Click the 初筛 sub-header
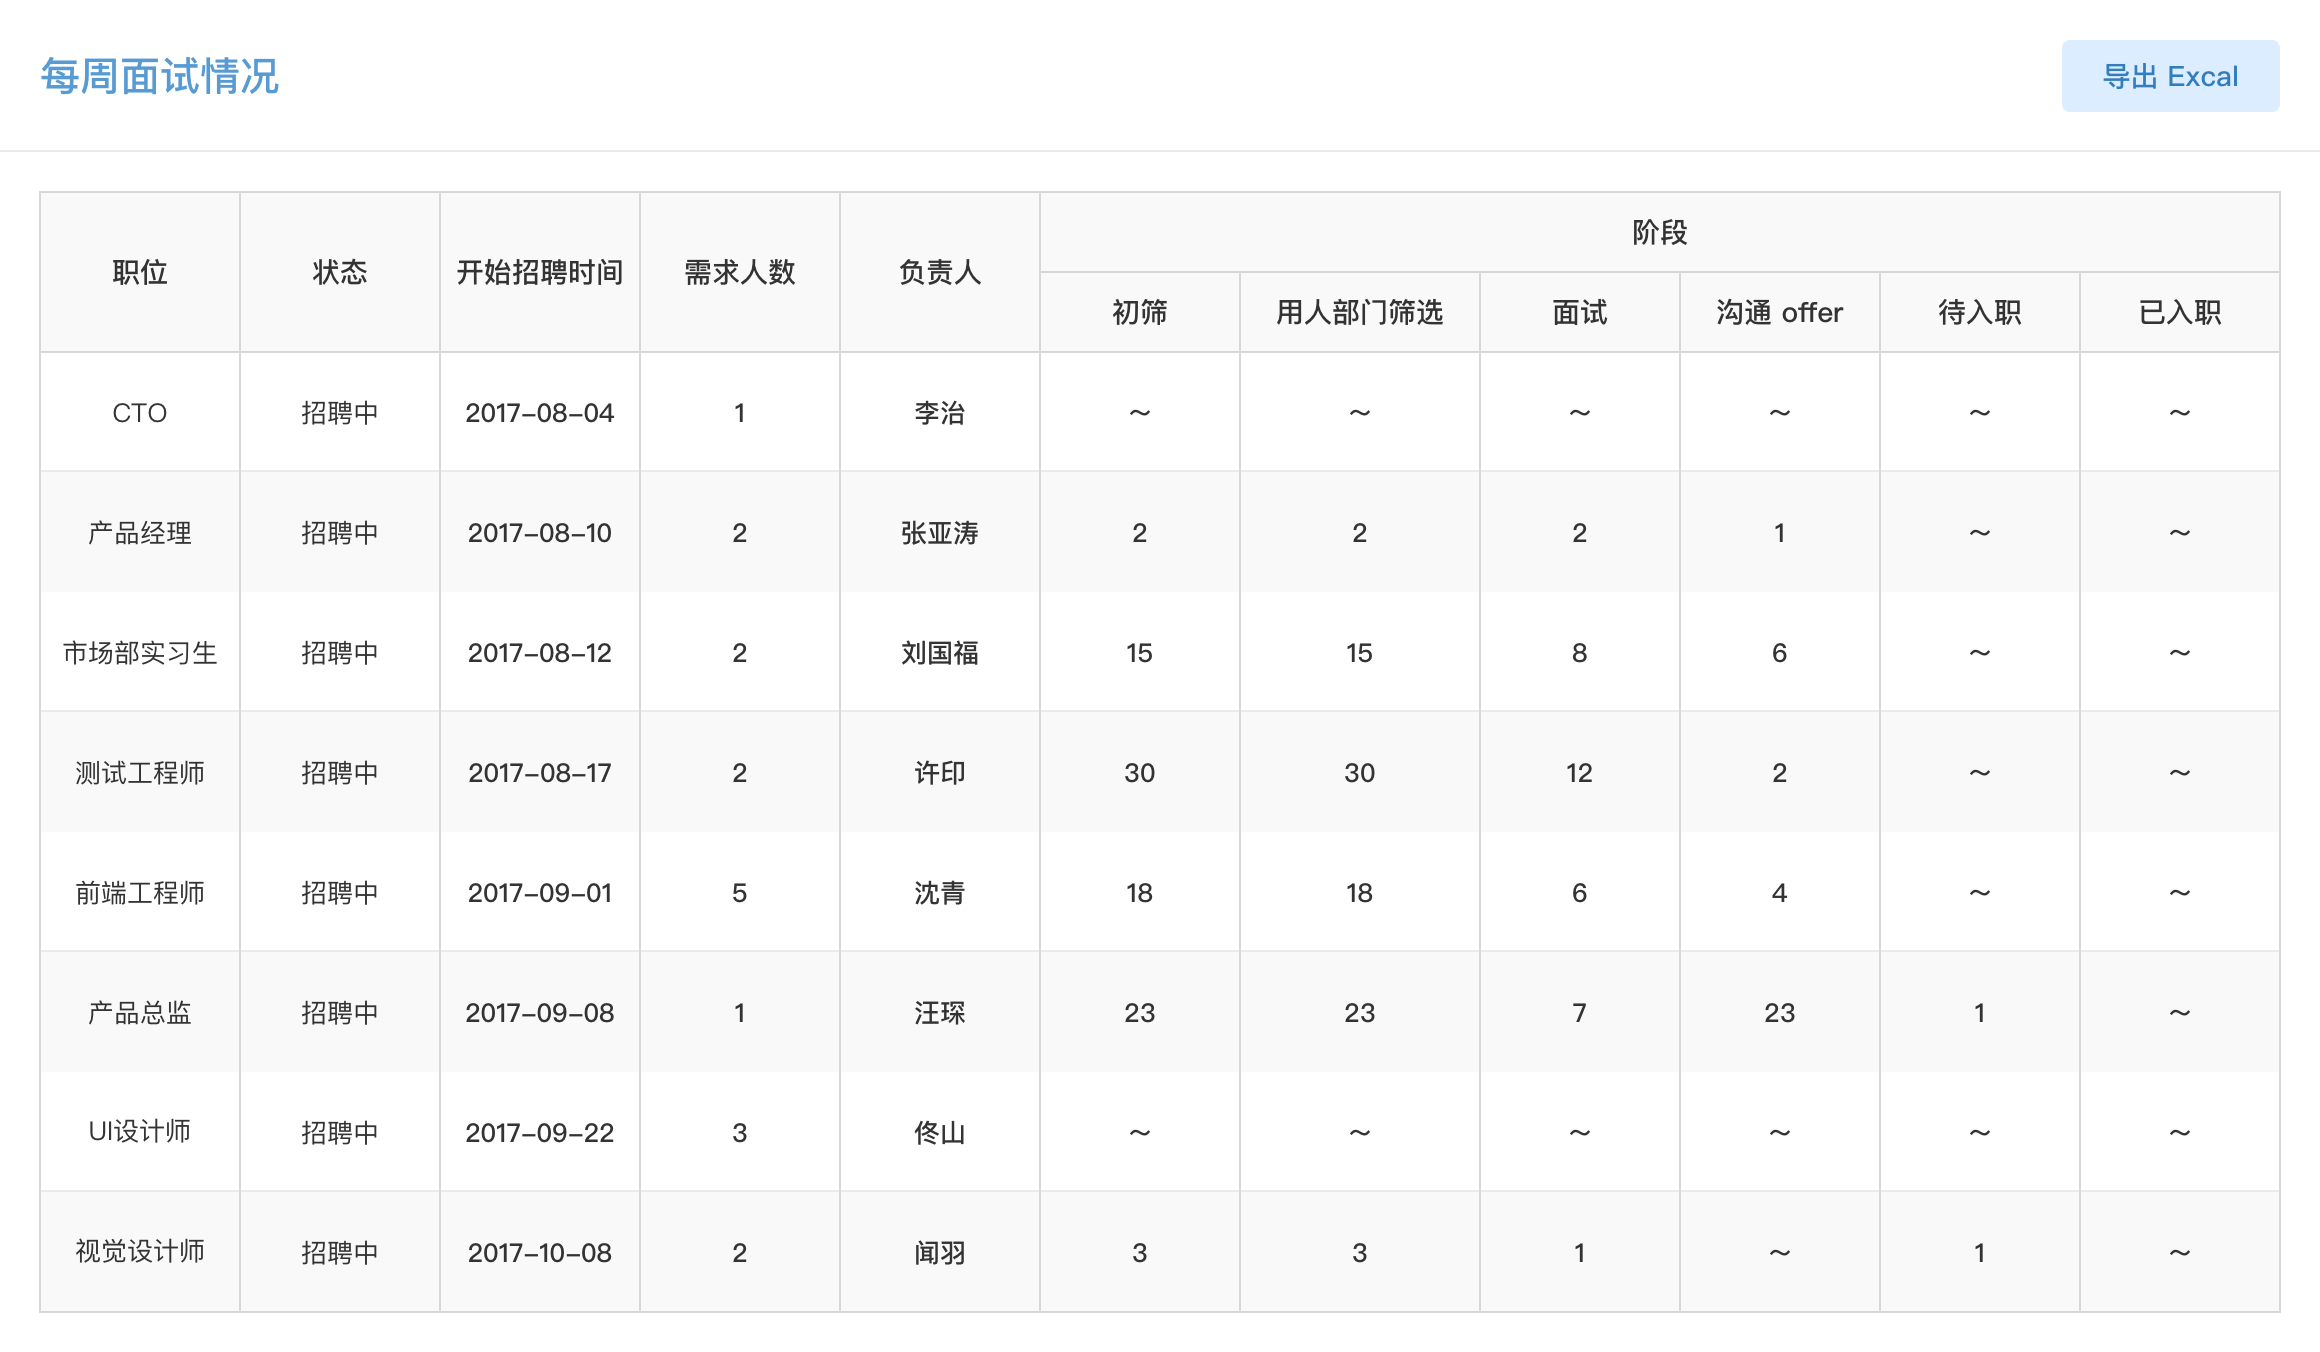Screen dimensions: 2320x1352 [1140, 312]
